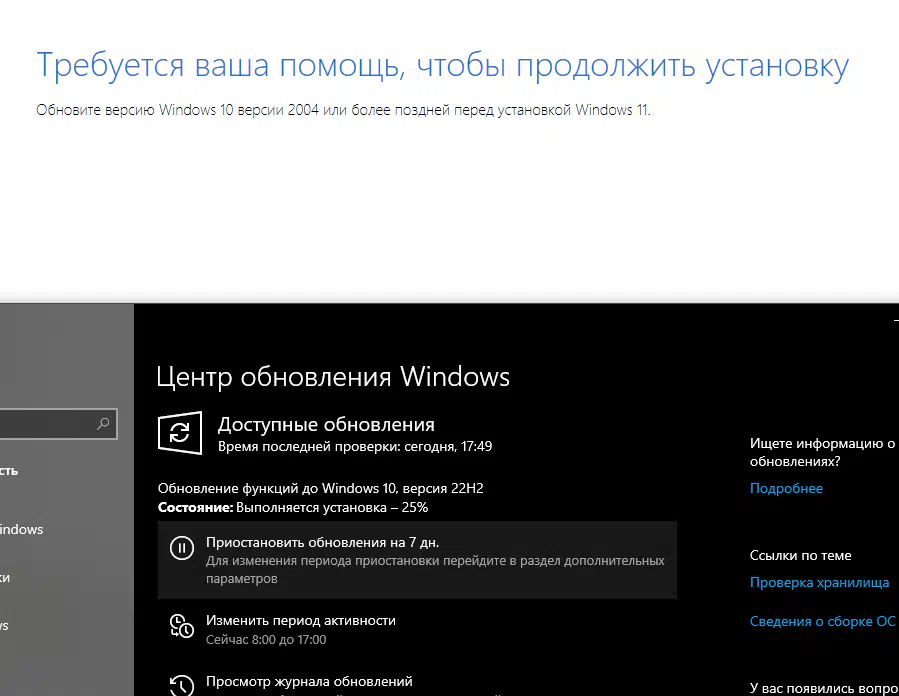
Task: Click the update history clock icon
Action: (182, 685)
